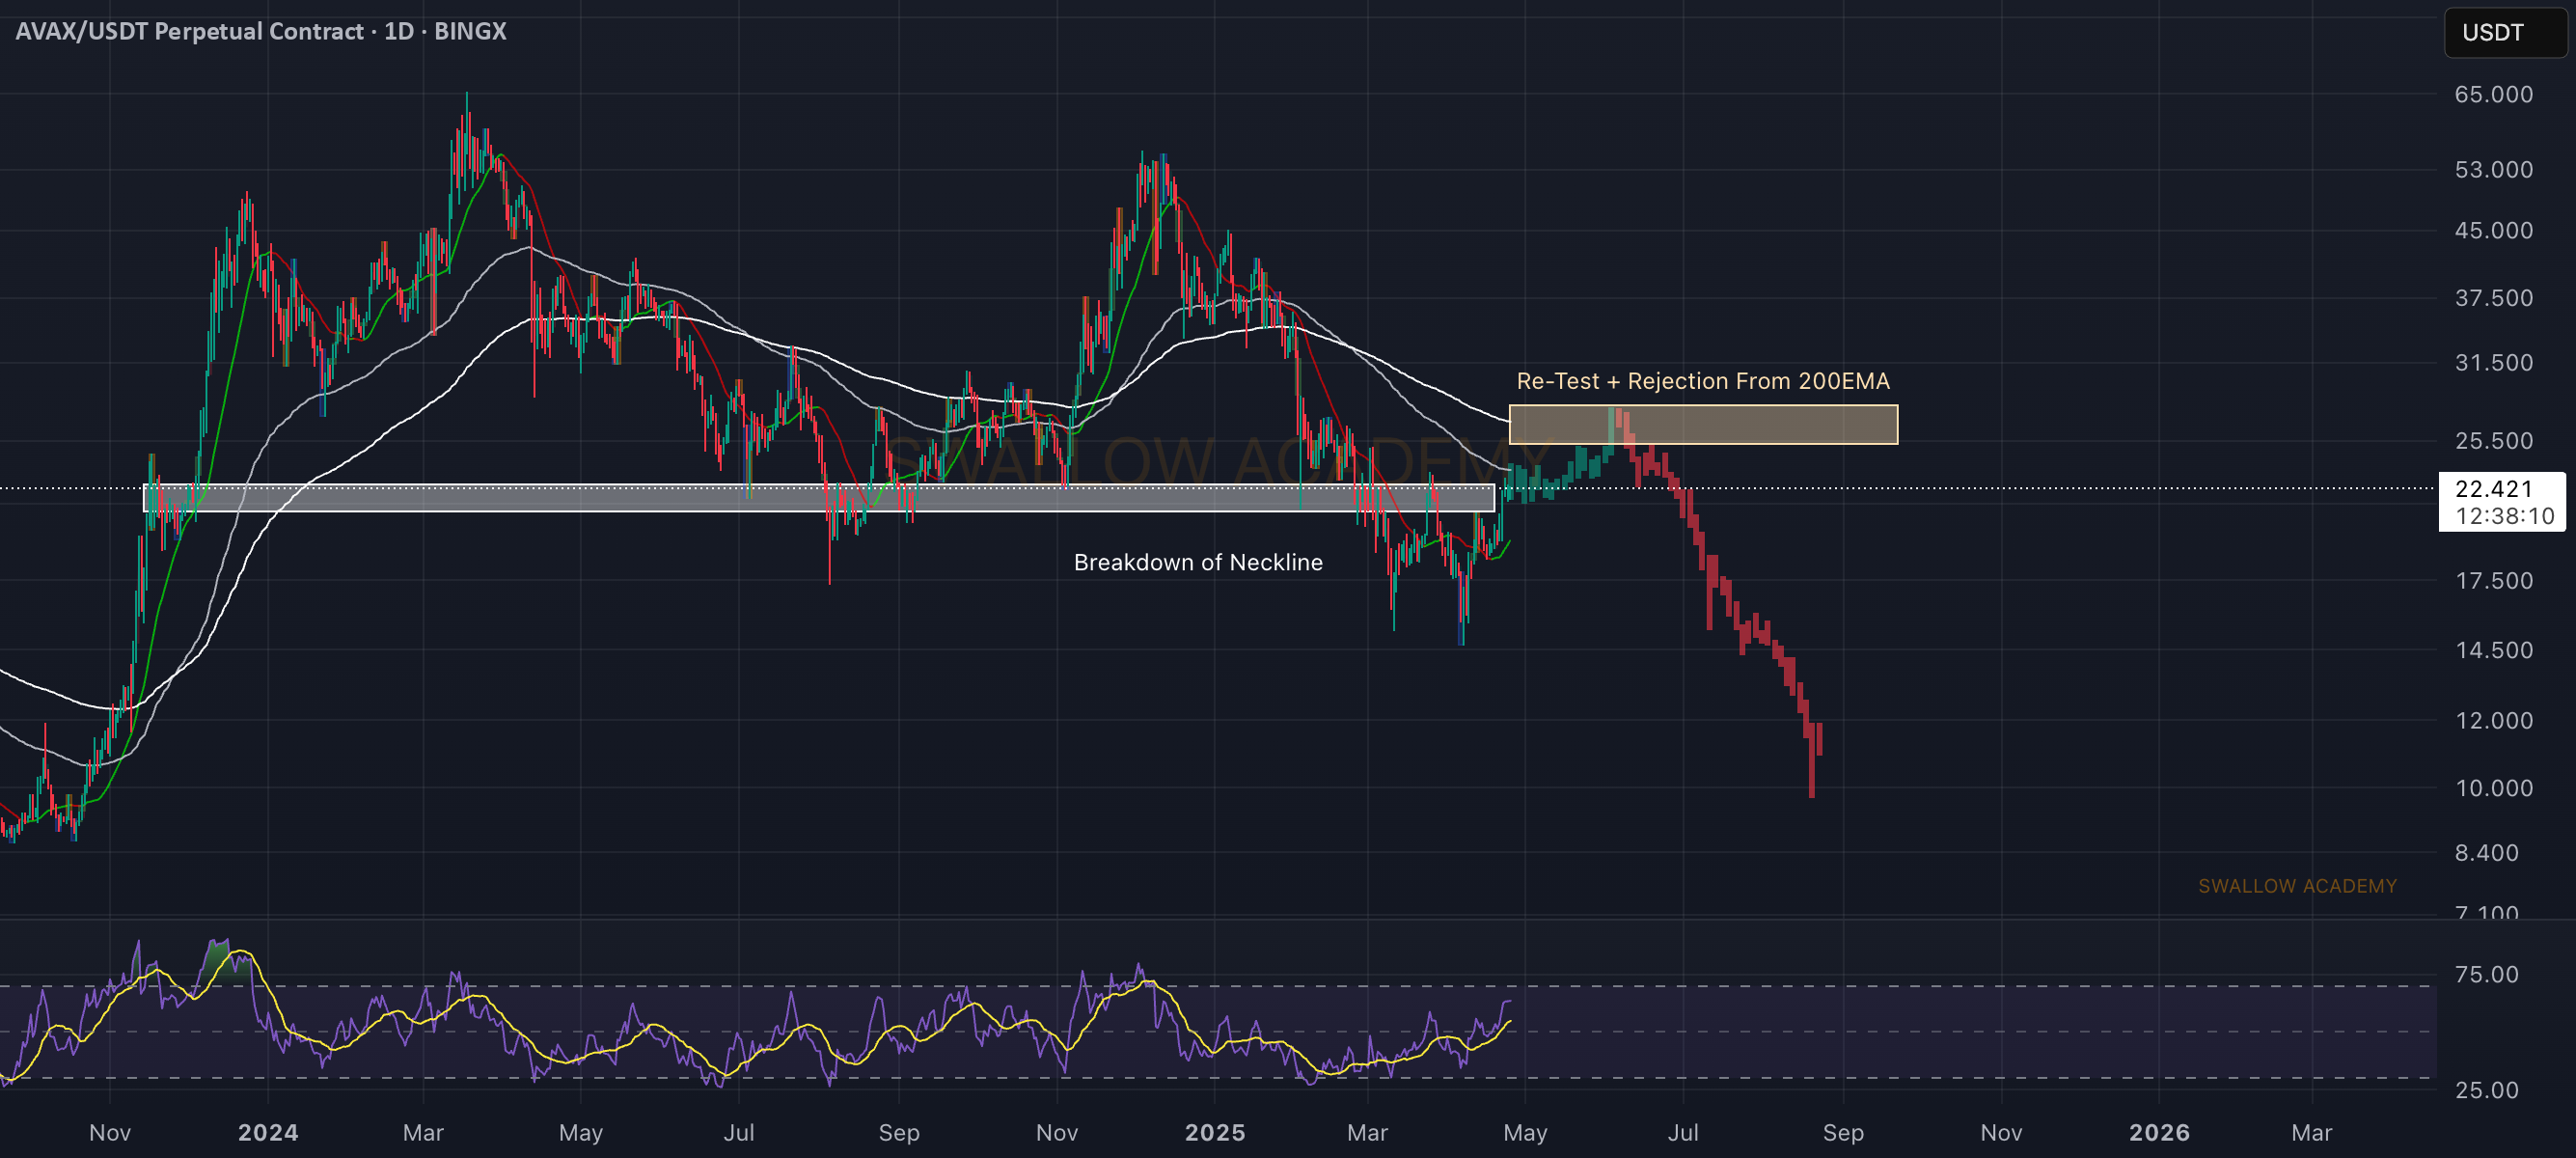Viewport: 2576px width, 1158px height.
Task: Click the 10.000 price scale label
Action: tap(2494, 788)
